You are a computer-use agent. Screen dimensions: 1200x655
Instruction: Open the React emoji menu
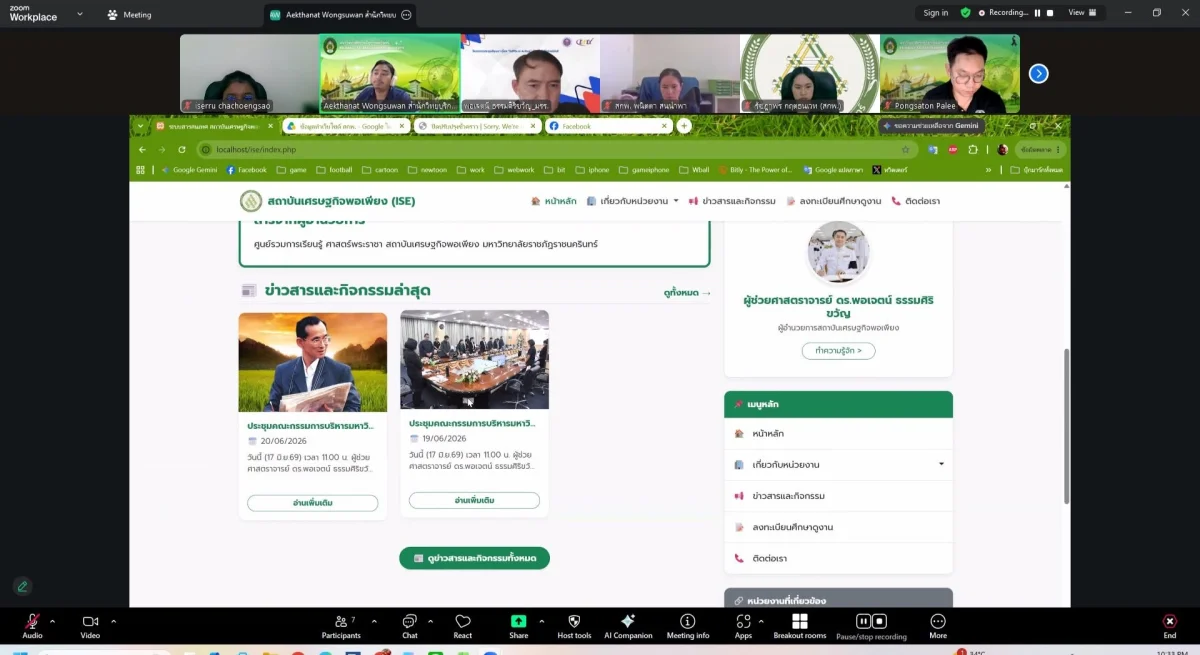pos(462,626)
